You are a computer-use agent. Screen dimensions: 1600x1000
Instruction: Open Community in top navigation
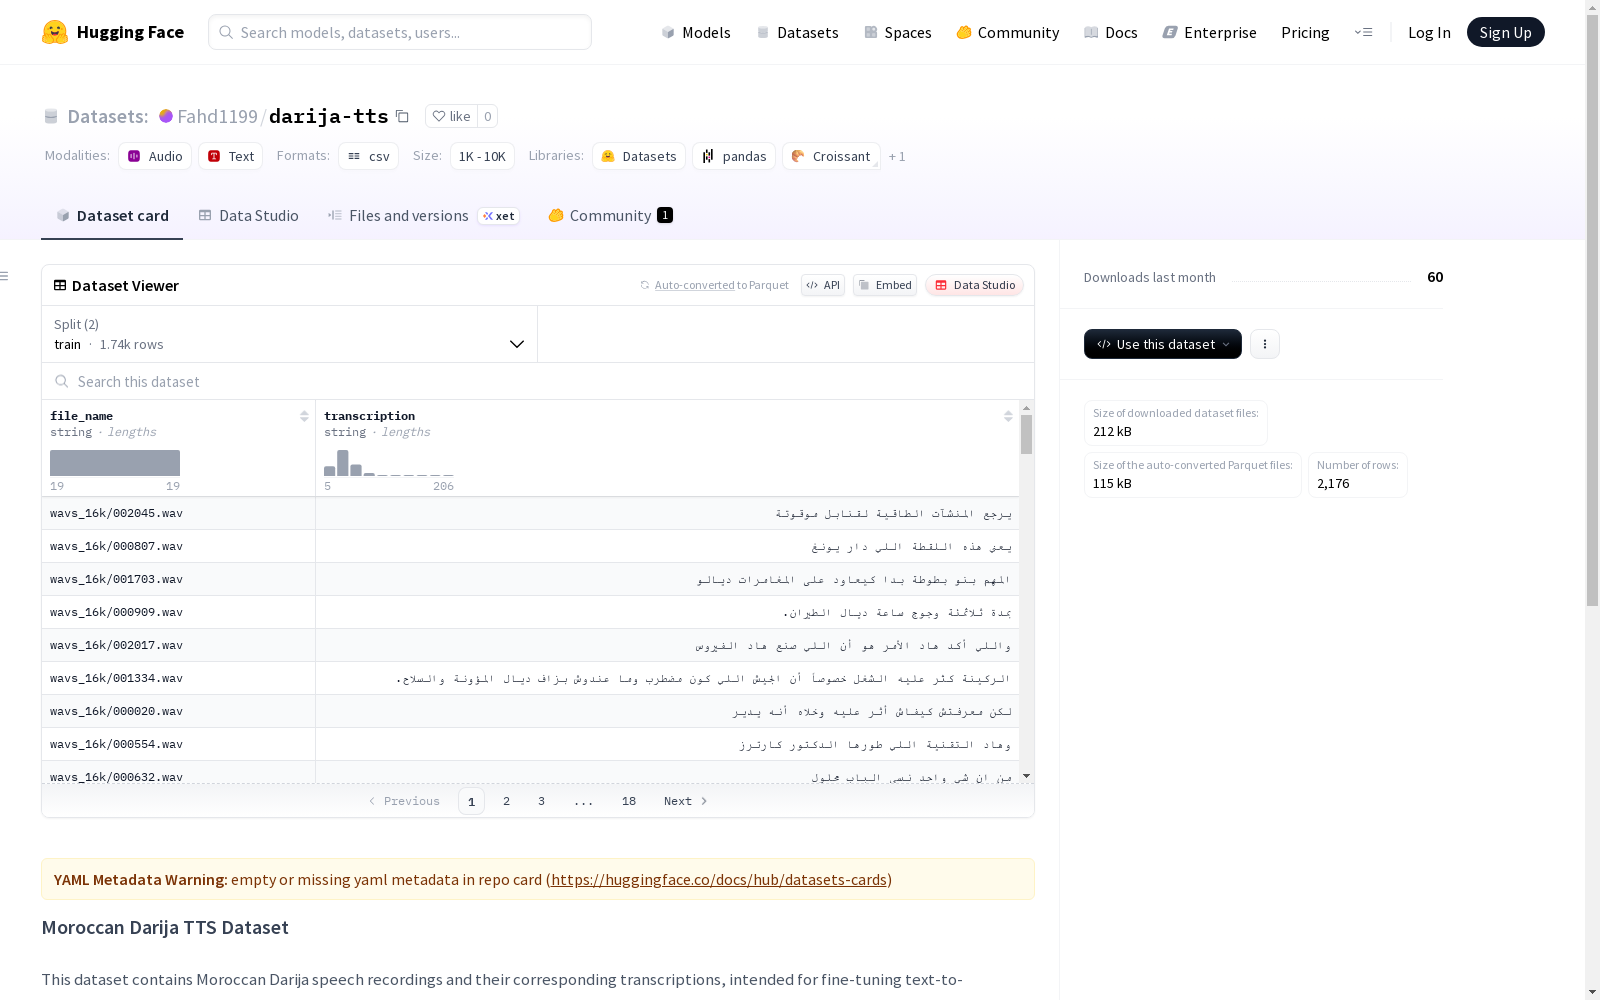pos(1008,32)
